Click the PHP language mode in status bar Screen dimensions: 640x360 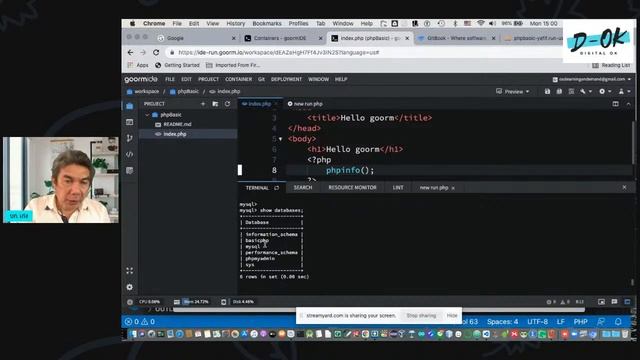pos(580,322)
